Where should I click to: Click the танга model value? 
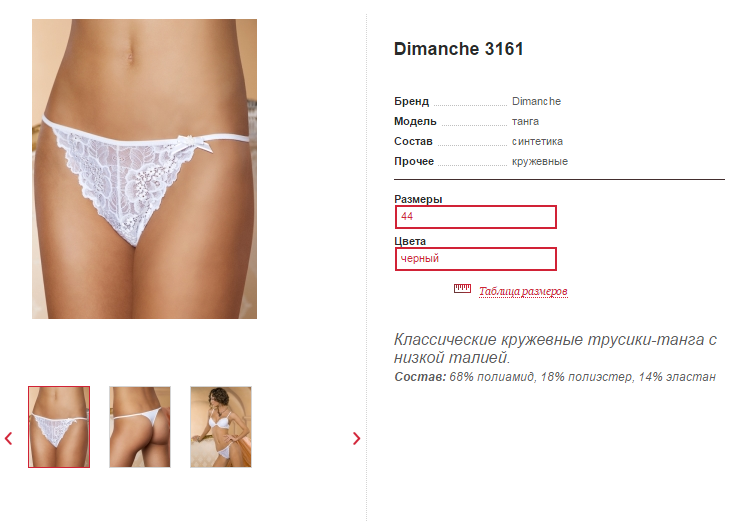525,121
